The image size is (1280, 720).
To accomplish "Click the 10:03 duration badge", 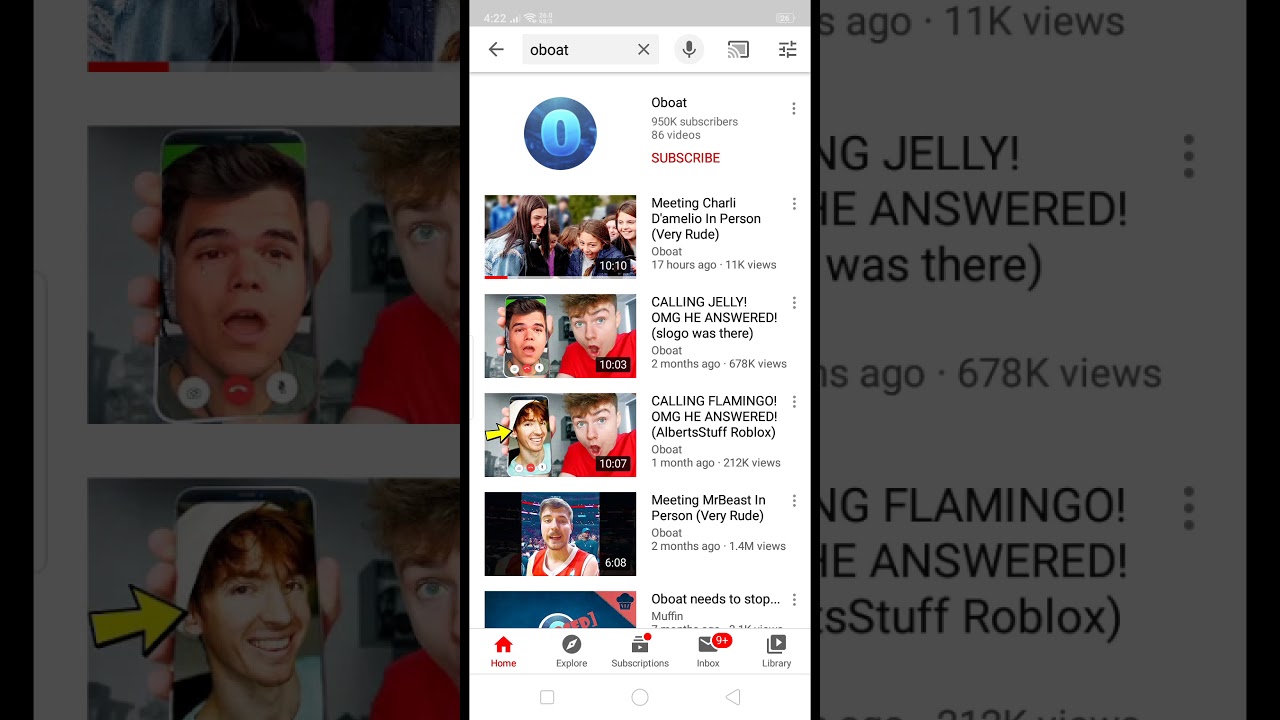I will coord(613,365).
